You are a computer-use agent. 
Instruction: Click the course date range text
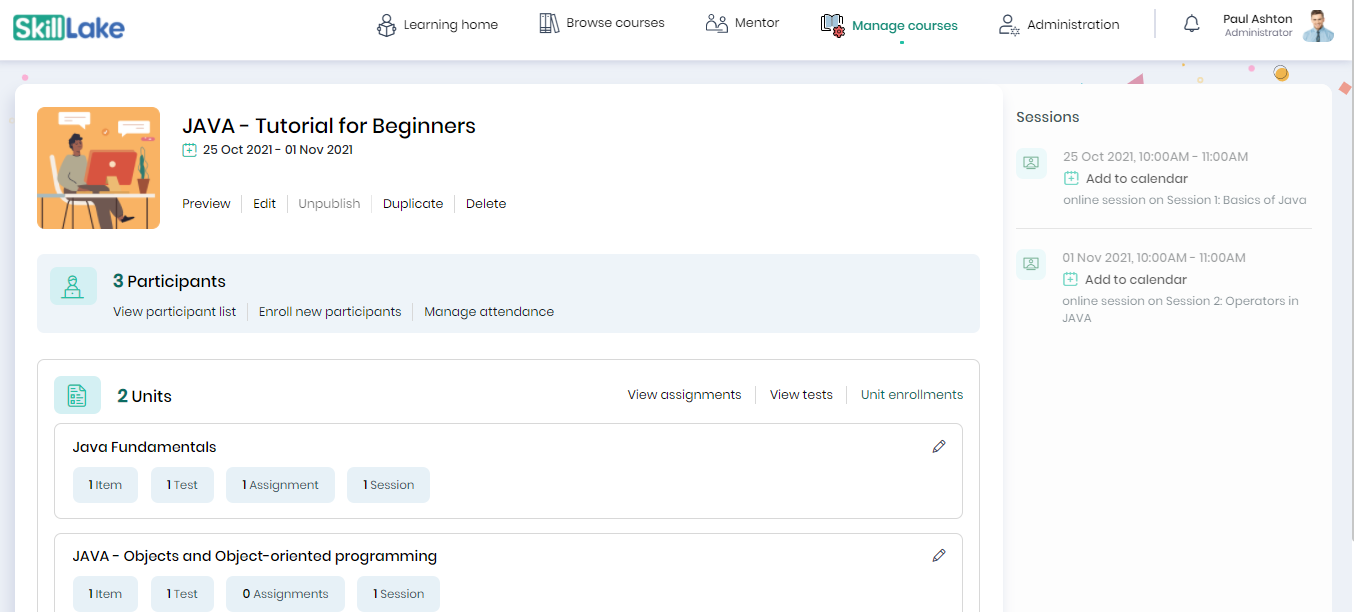point(278,150)
